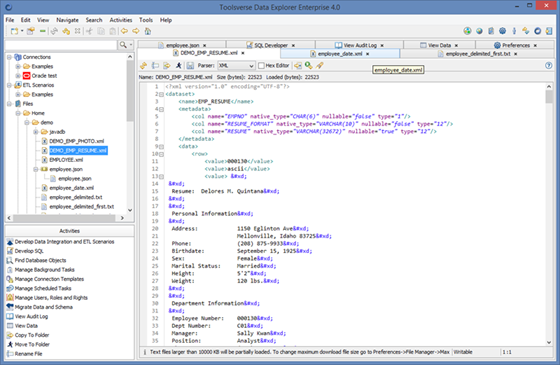Open the Parser XML dropdown
Viewport: 560px width, 365px height.
tap(236, 66)
